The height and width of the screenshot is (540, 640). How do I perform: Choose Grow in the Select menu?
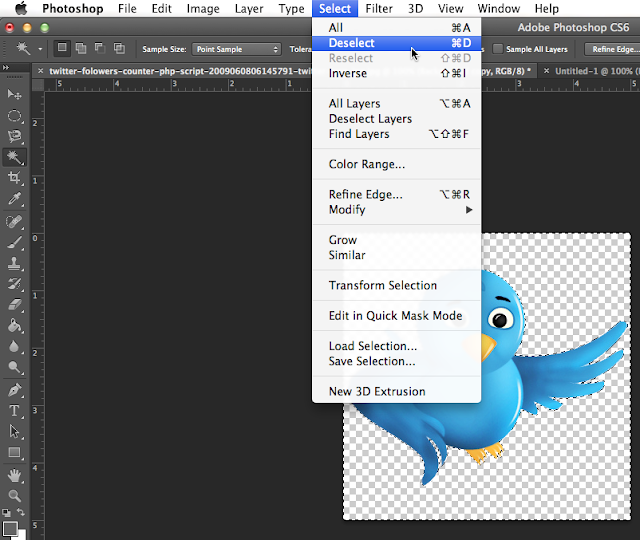coord(397,240)
